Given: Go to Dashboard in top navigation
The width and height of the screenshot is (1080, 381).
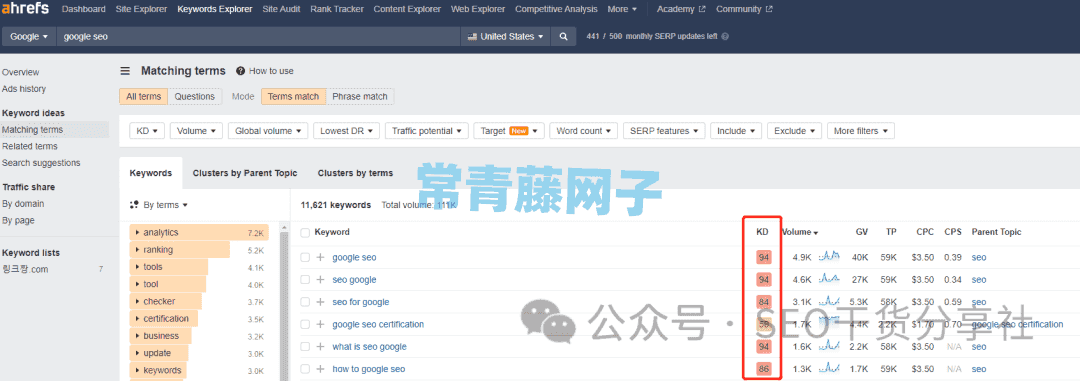Looking at the screenshot, I should (x=83, y=9).
